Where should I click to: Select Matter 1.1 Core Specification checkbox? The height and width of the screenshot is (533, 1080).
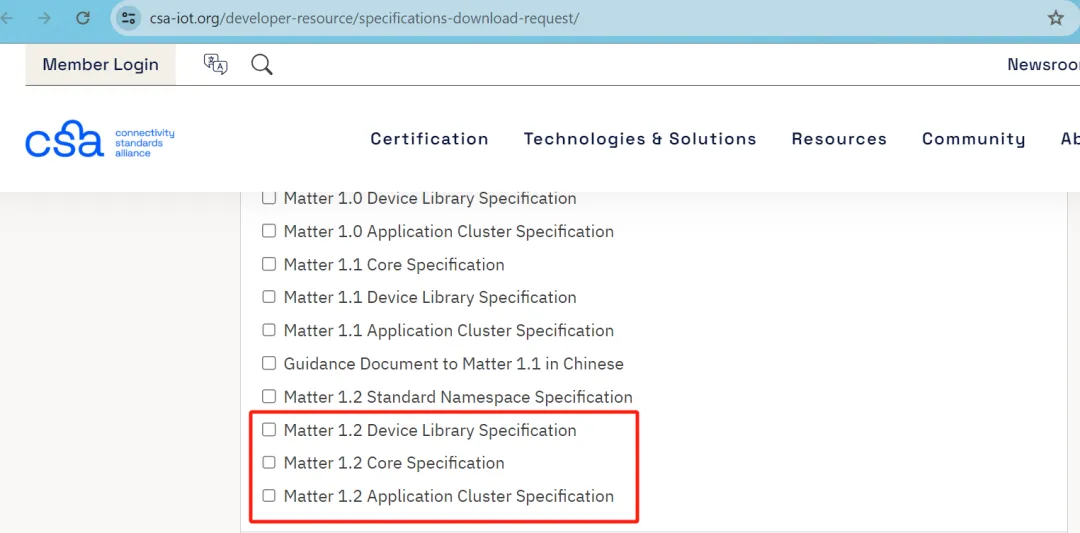pyautogui.click(x=269, y=265)
